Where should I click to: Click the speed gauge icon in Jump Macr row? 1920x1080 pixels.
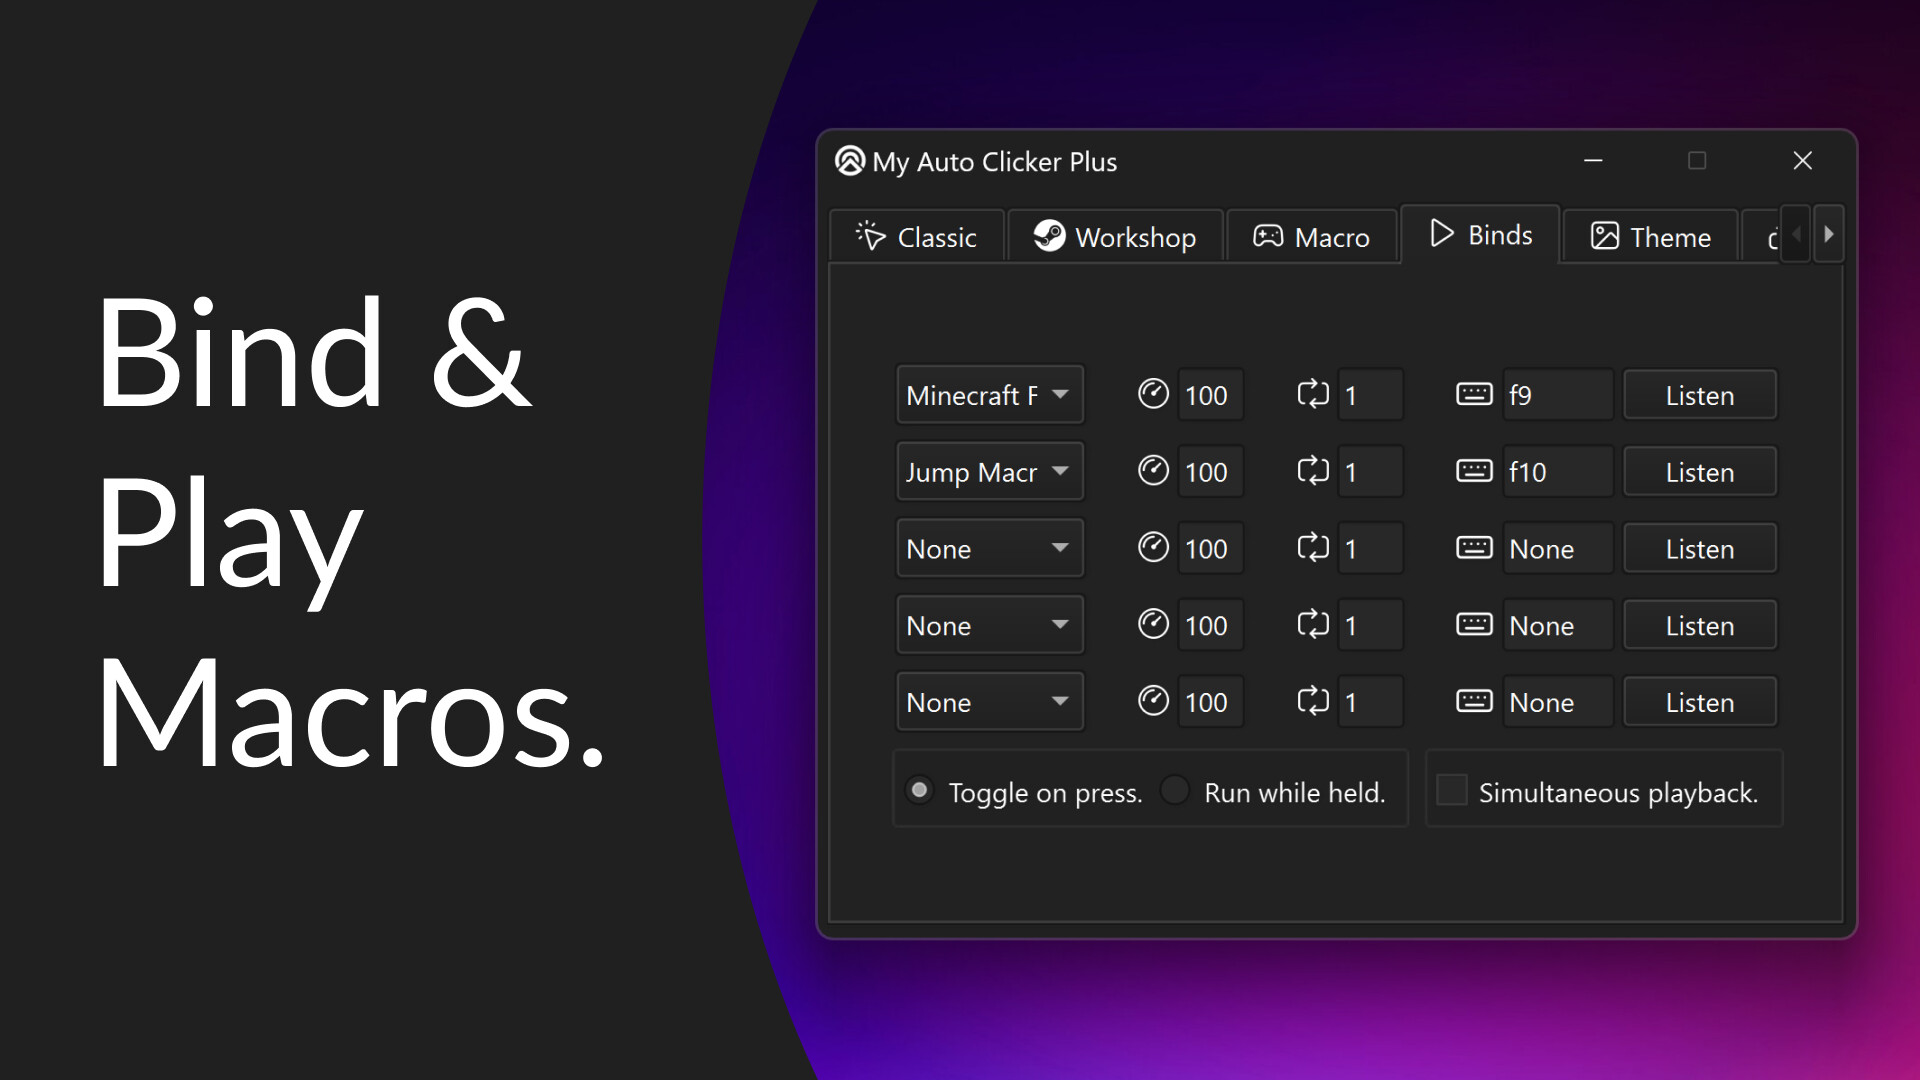click(1153, 471)
